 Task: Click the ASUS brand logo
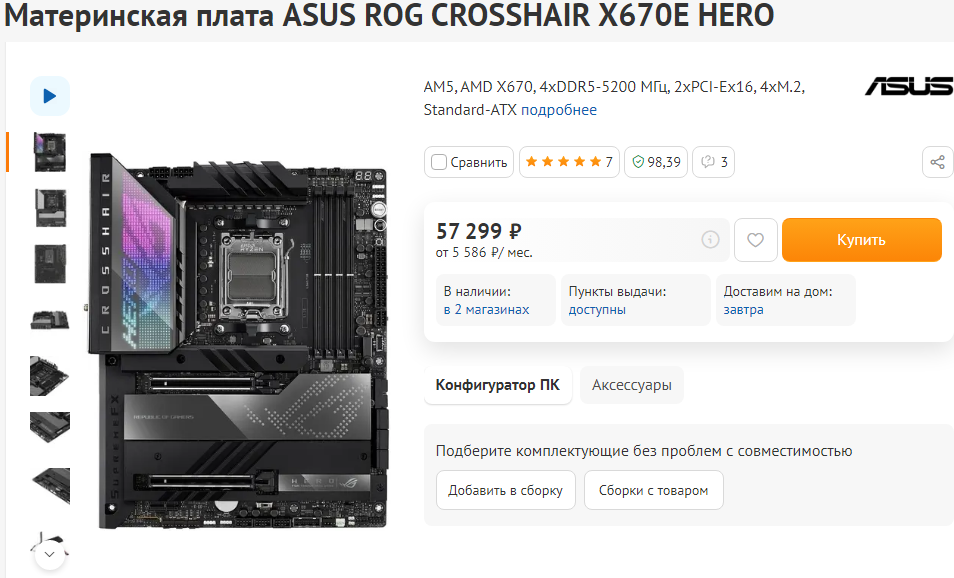point(909,86)
